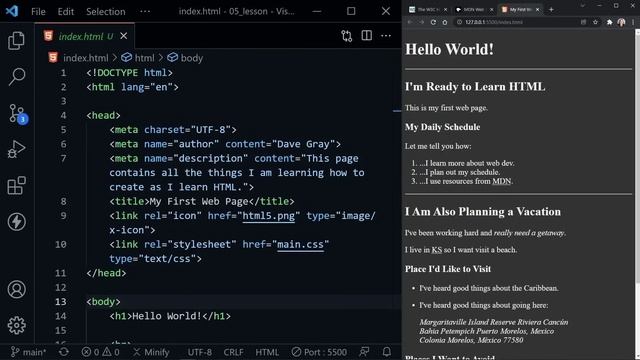Synchronize changes from the status bar
This screenshot has width=640, height=360.
click(x=64, y=352)
